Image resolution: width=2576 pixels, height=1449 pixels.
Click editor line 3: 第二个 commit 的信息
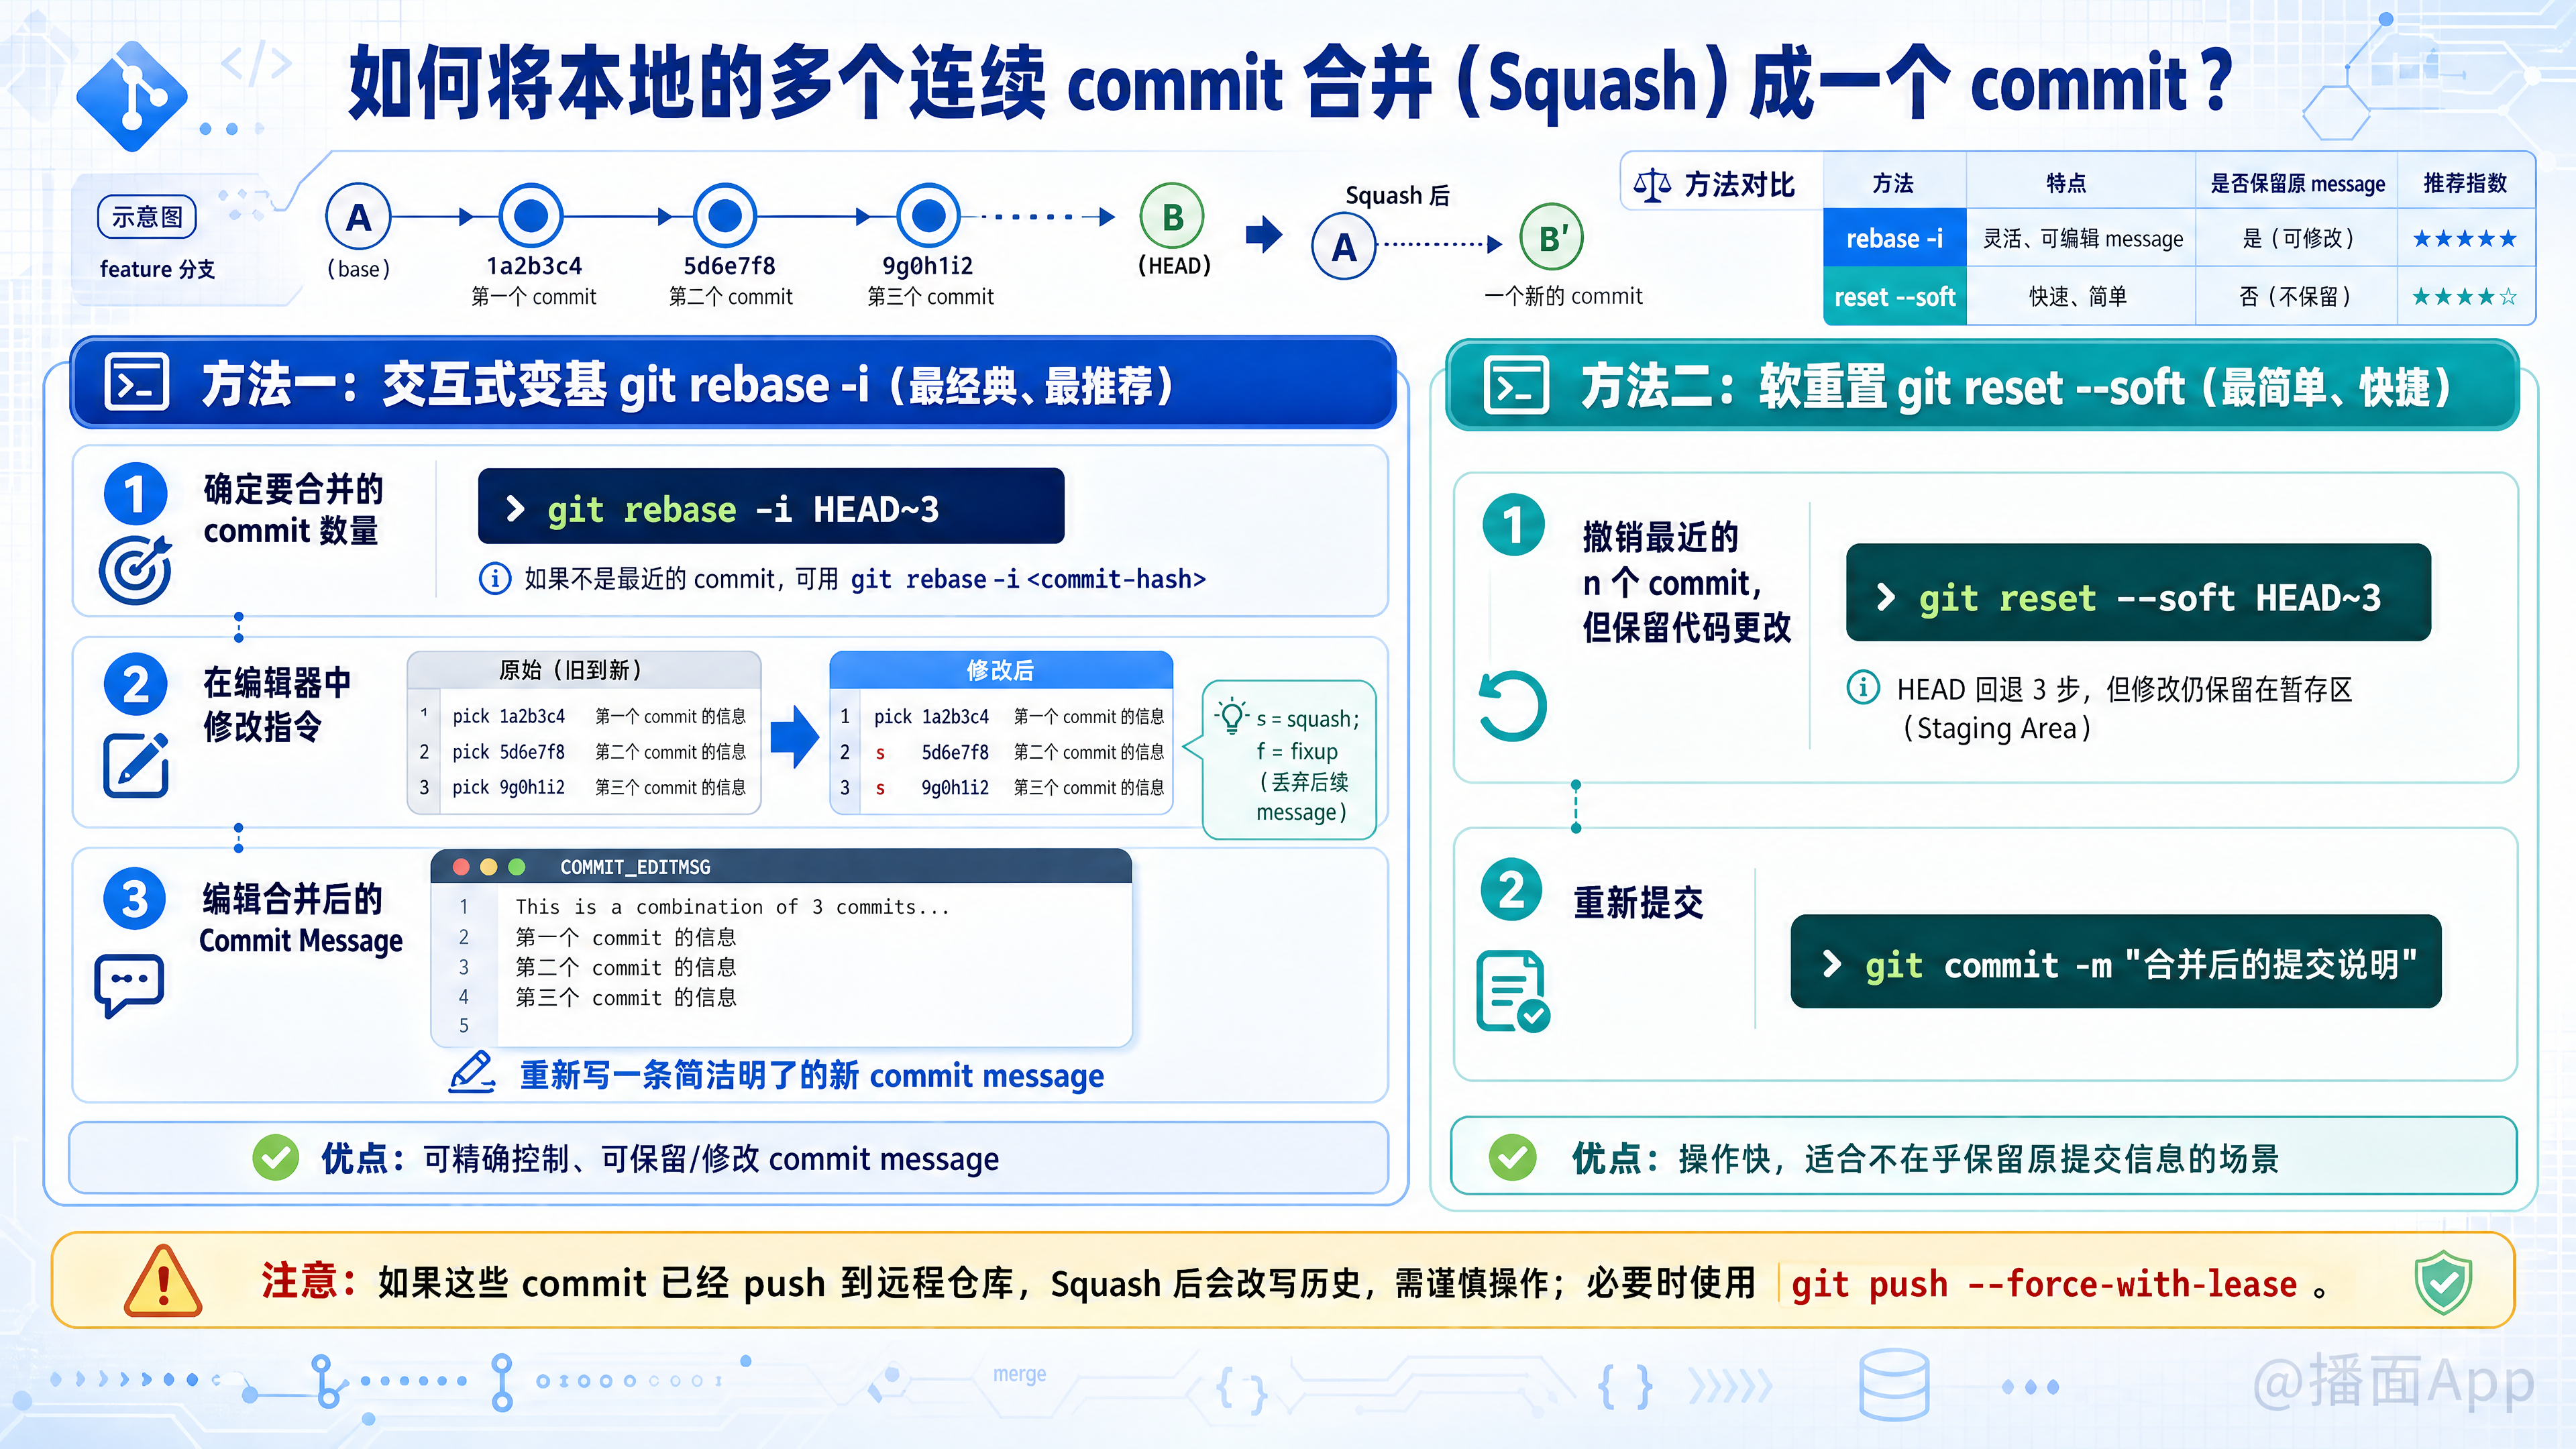click(x=626, y=967)
